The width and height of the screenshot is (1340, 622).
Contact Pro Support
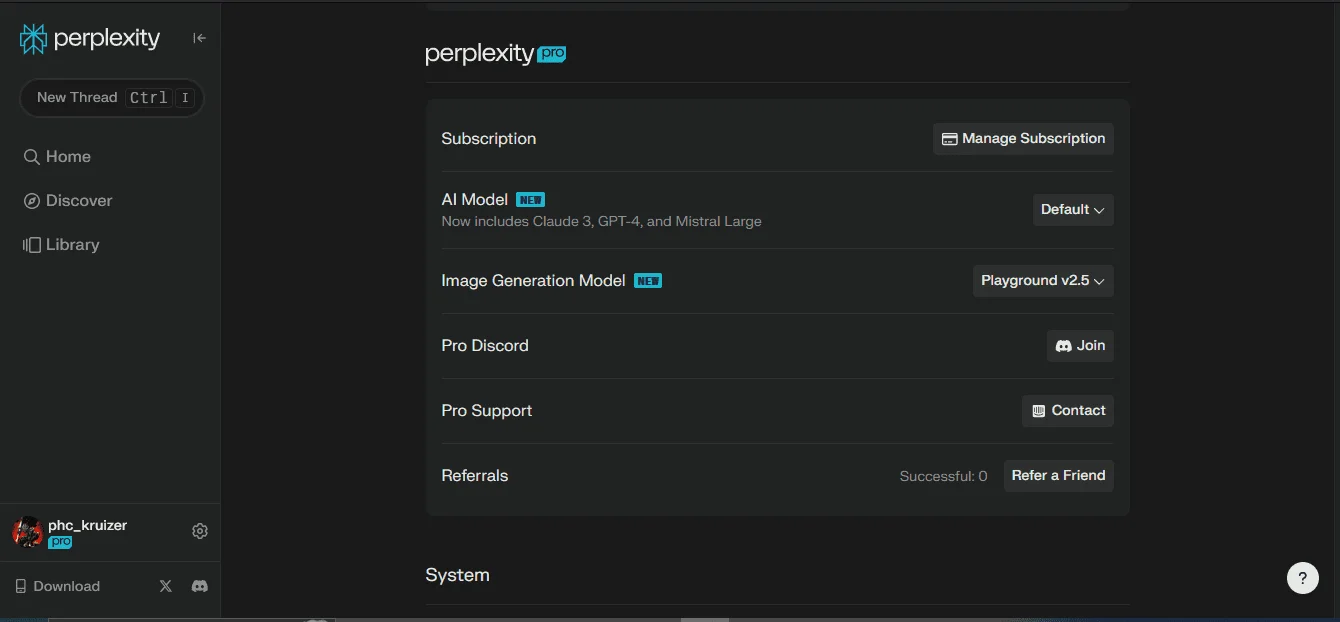point(1068,411)
